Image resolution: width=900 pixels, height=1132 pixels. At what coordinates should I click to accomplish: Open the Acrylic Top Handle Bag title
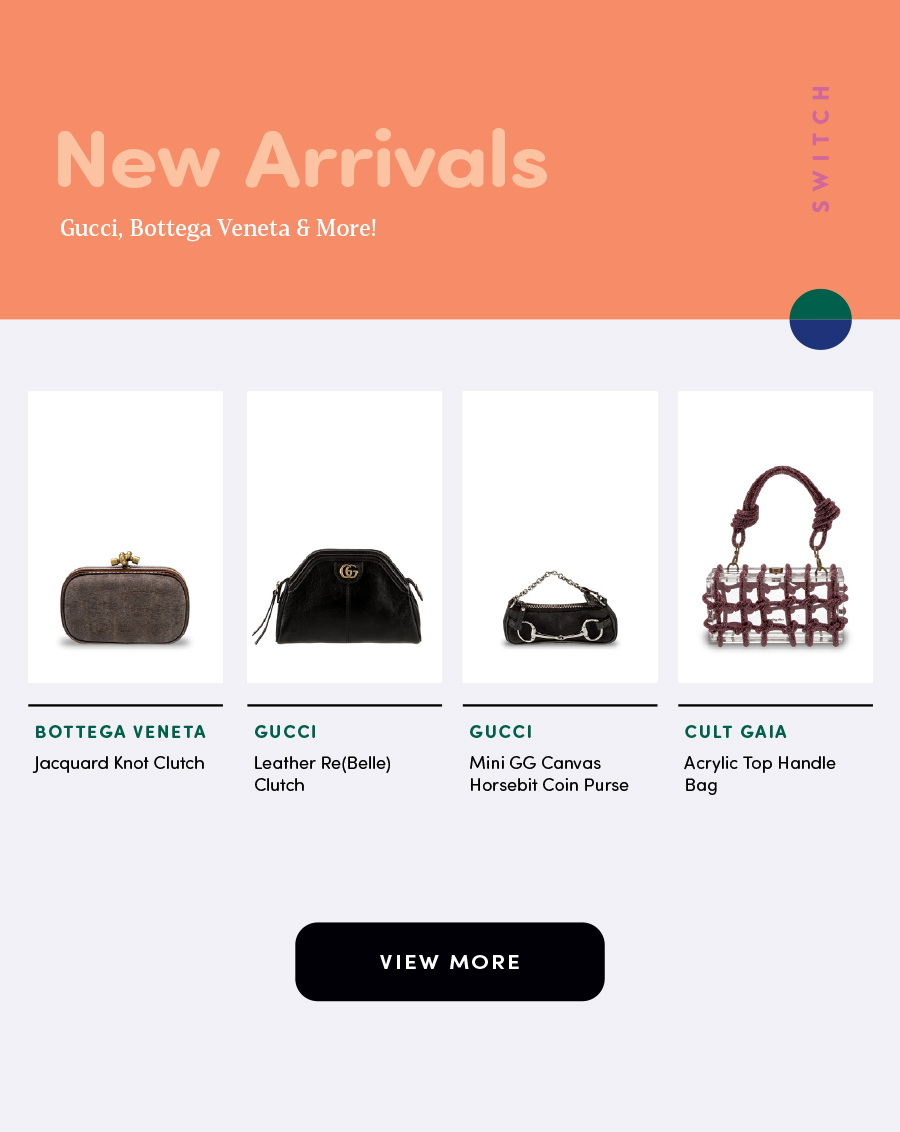click(760, 774)
